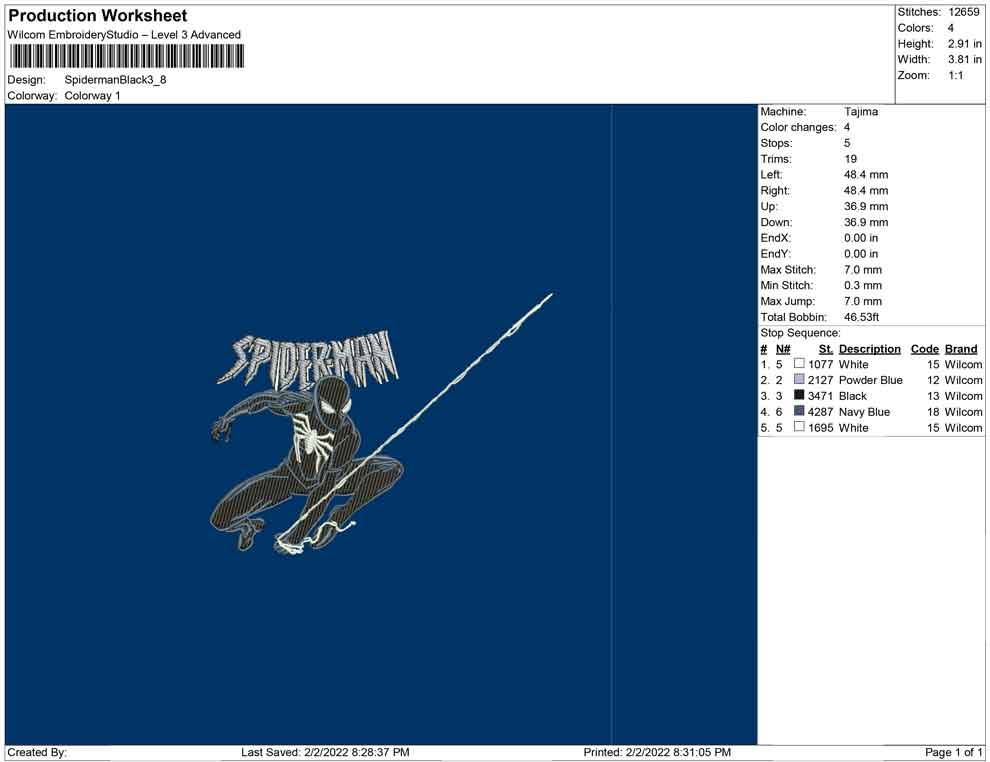
Task: Click the thread number '1695' in row 5
Action: click(x=820, y=427)
